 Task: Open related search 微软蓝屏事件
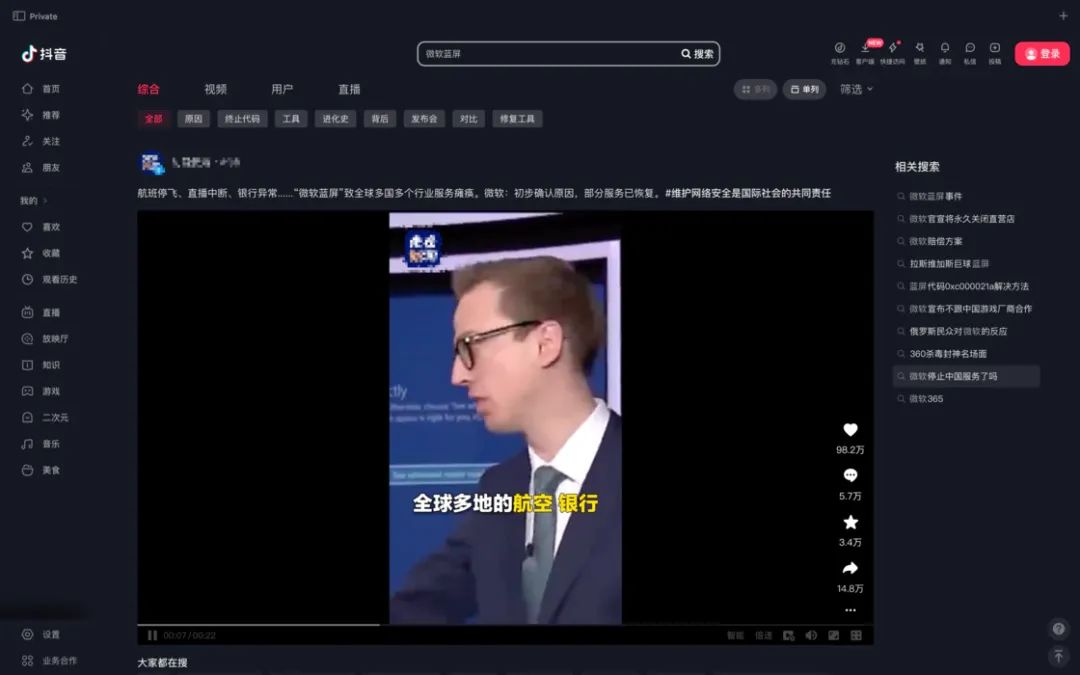[x=935, y=196]
